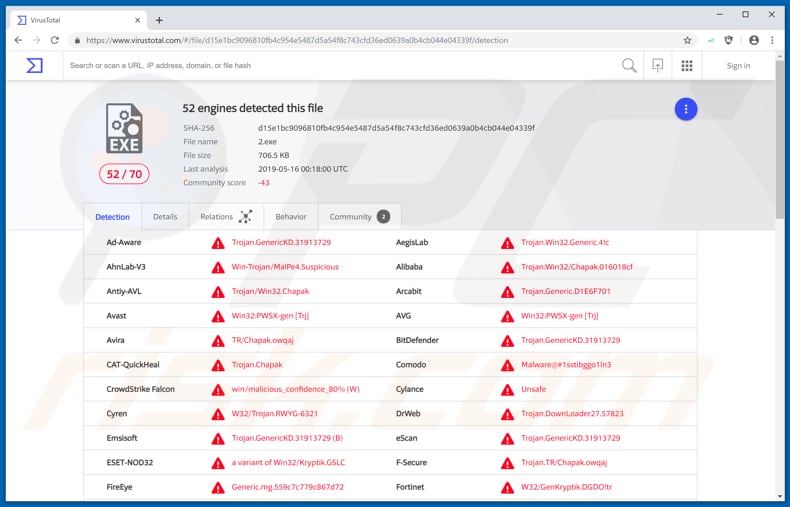Image resolution: width=790 pixels, height=507 pixels.
Task: Open the Community tab
Action: point(359,217)
